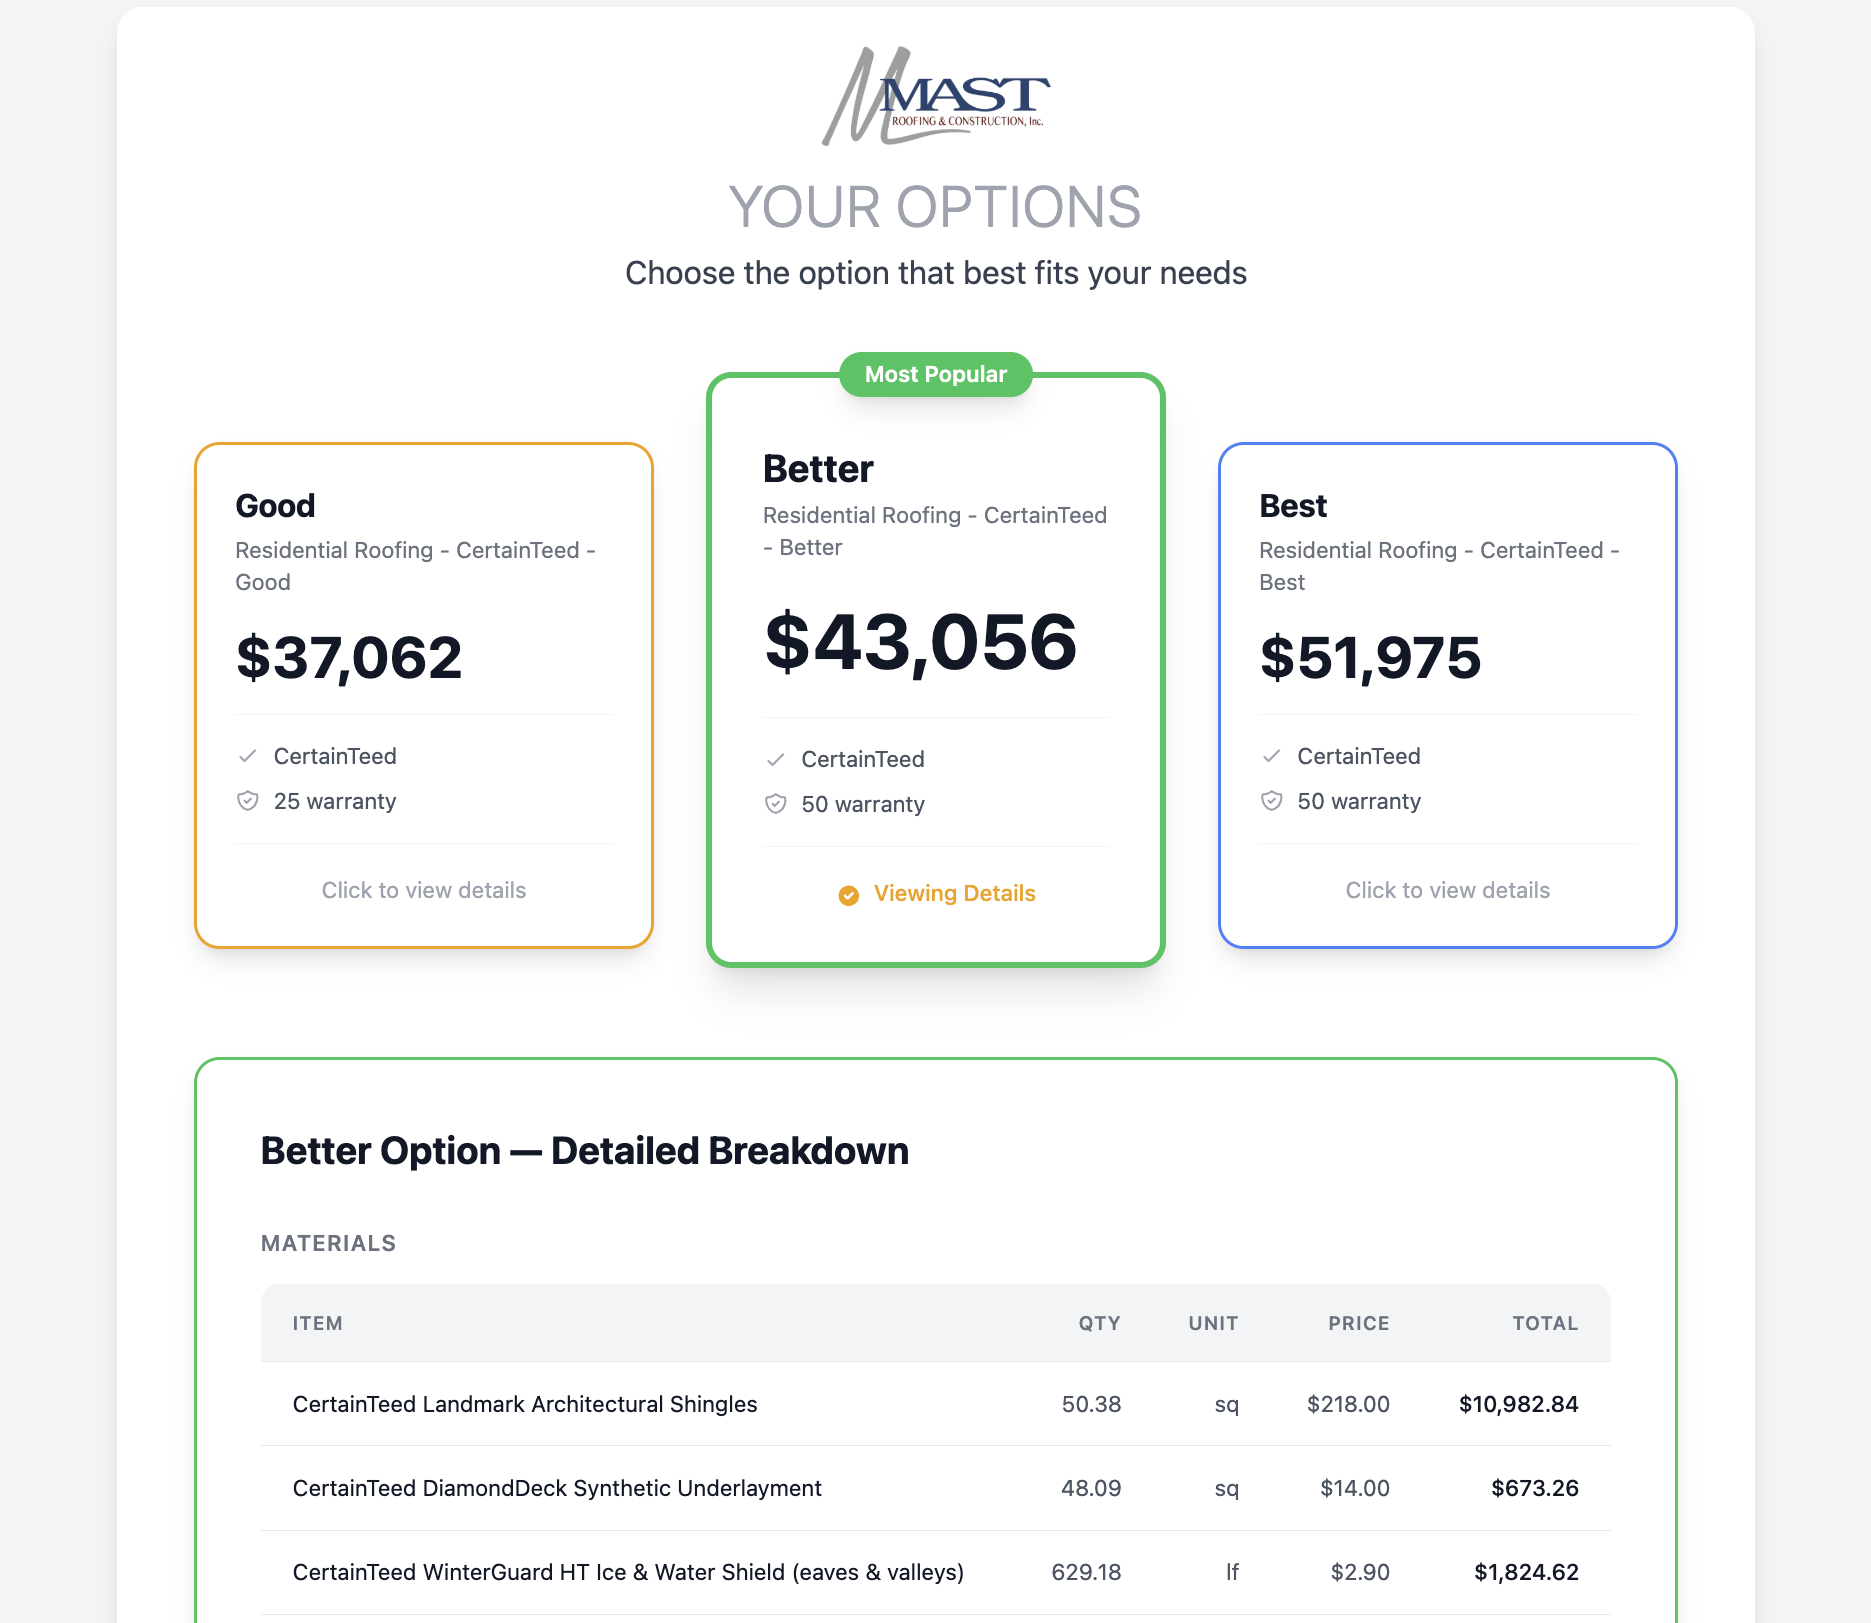Click 'Residential Roofing - CertainTeed - Good' subtitle

click(415, 566)
